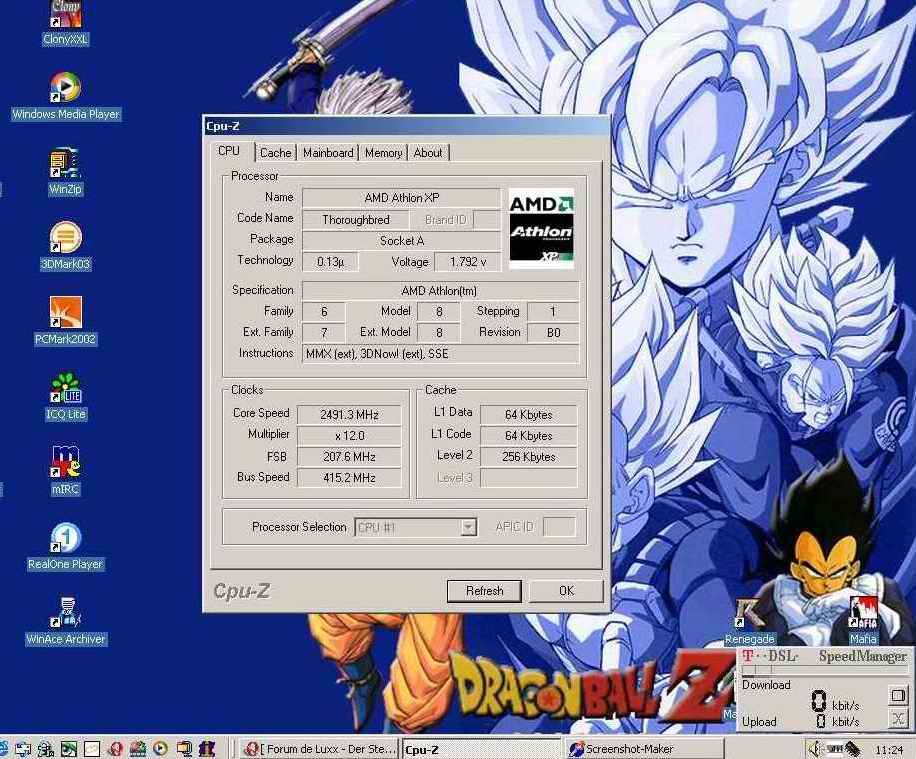This screenshot has width=916, height=759.
Task: Click the film strip quick launch icon
Action: [x=138, y=748]
